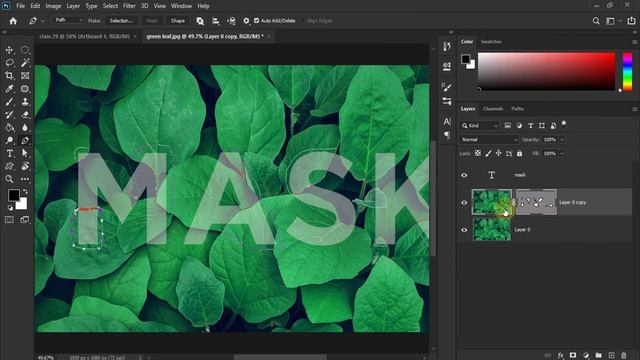The width and height of the screenshot is (640, 360).
Task: Select the Eraser tool
Action: (25, 115)
